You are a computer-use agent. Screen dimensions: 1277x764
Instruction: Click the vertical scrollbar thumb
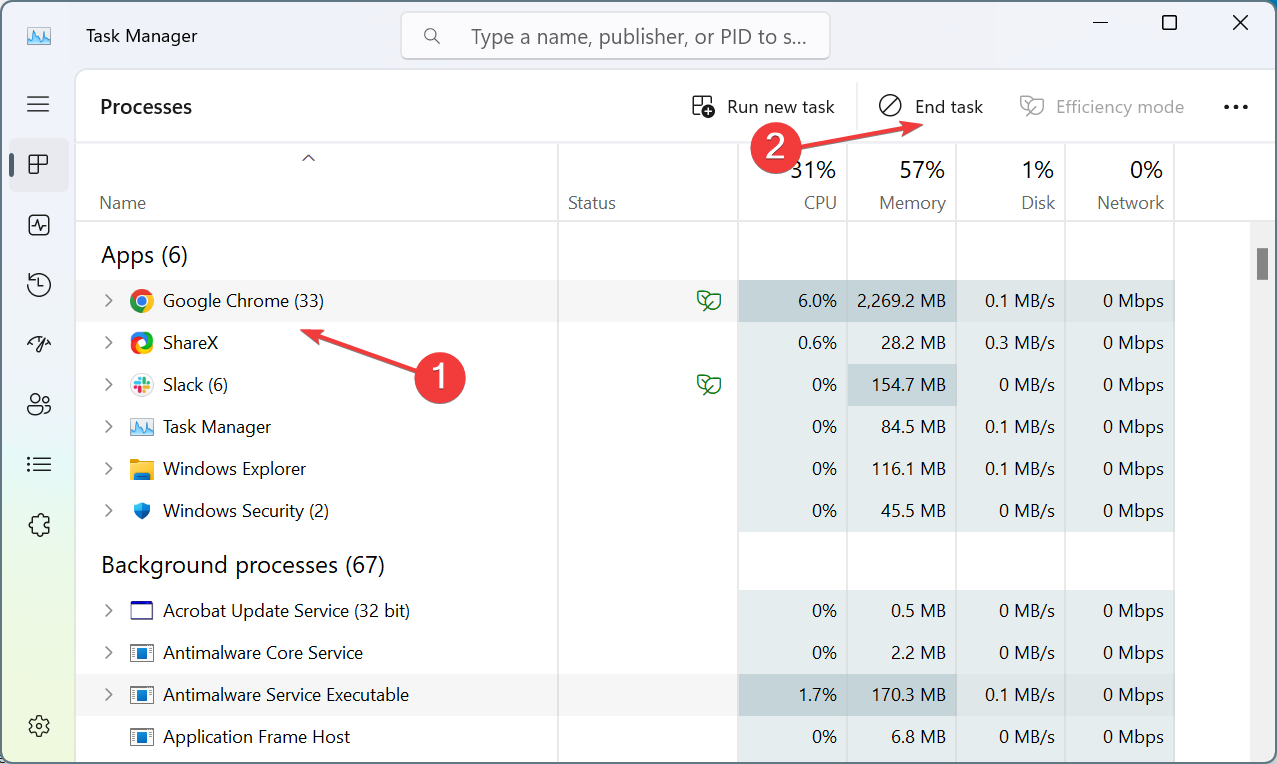click(1263, 264)
